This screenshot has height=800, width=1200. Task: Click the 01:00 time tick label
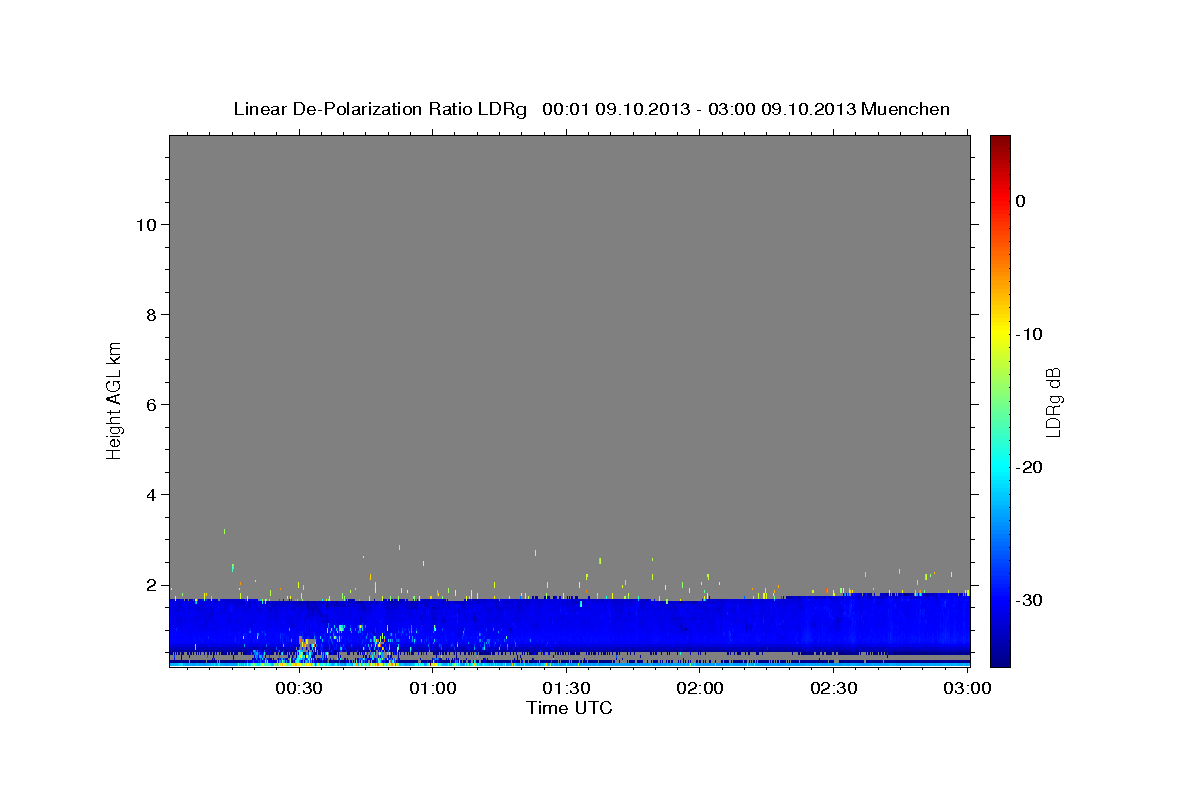click(x=432, y=689)
